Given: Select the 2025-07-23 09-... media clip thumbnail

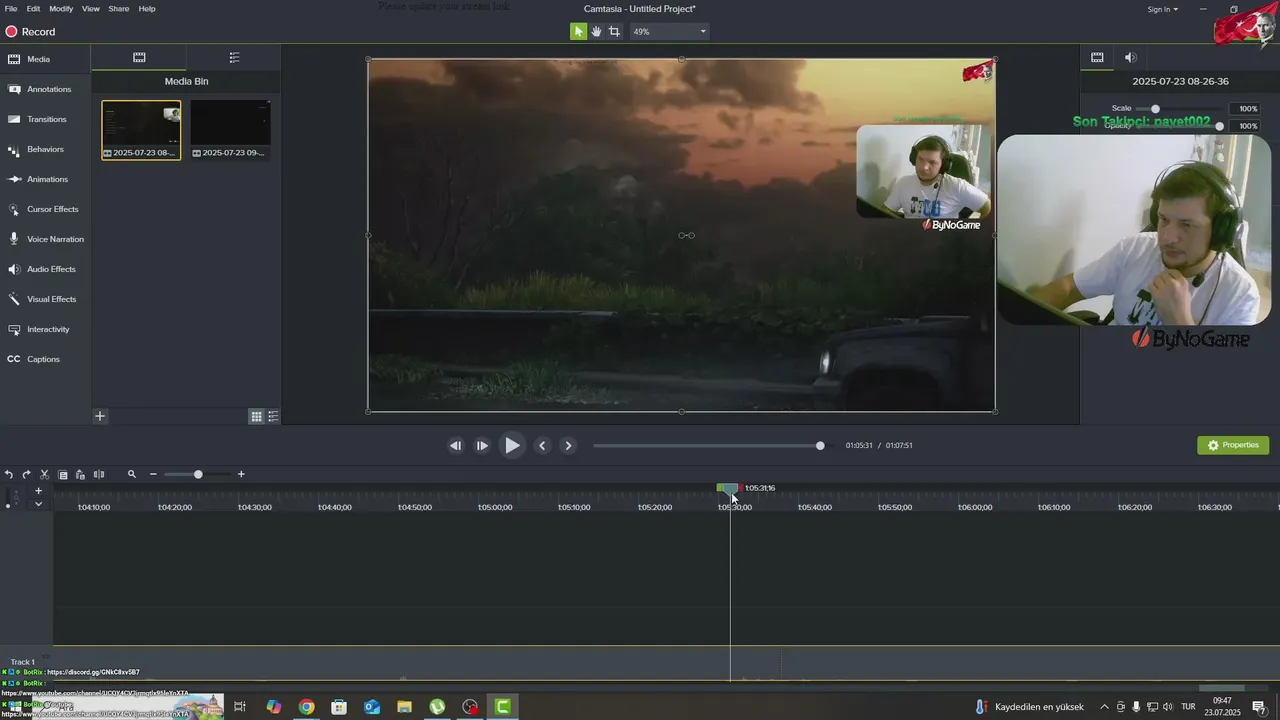Looking at the screenshot, I should tap(230, 130).
